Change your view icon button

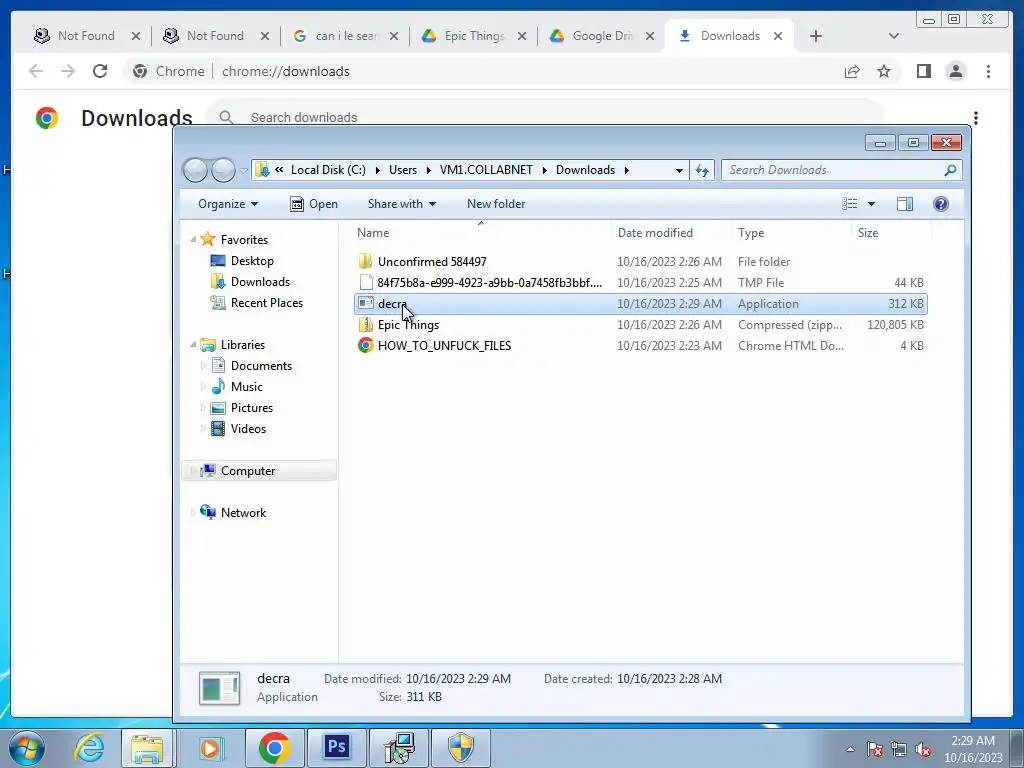tap(850, 204)
